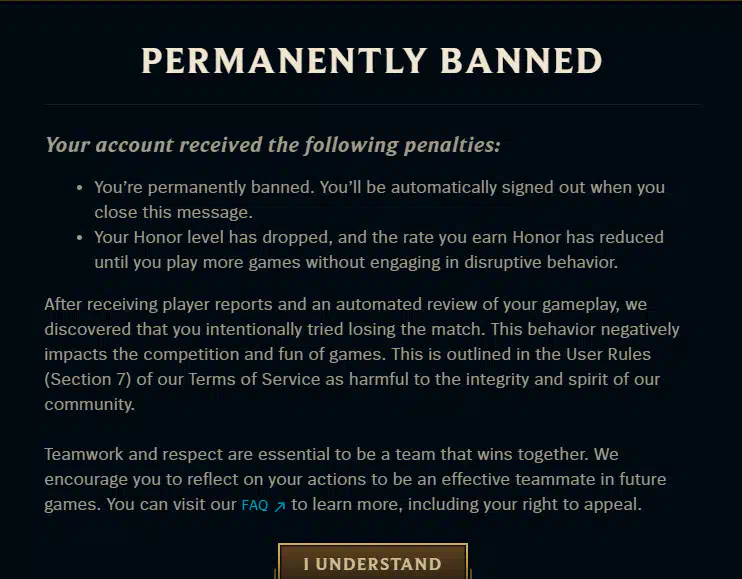742x579 pixels.
Task: Click the account penalties italic subheading
Action: tap(272, 145)
